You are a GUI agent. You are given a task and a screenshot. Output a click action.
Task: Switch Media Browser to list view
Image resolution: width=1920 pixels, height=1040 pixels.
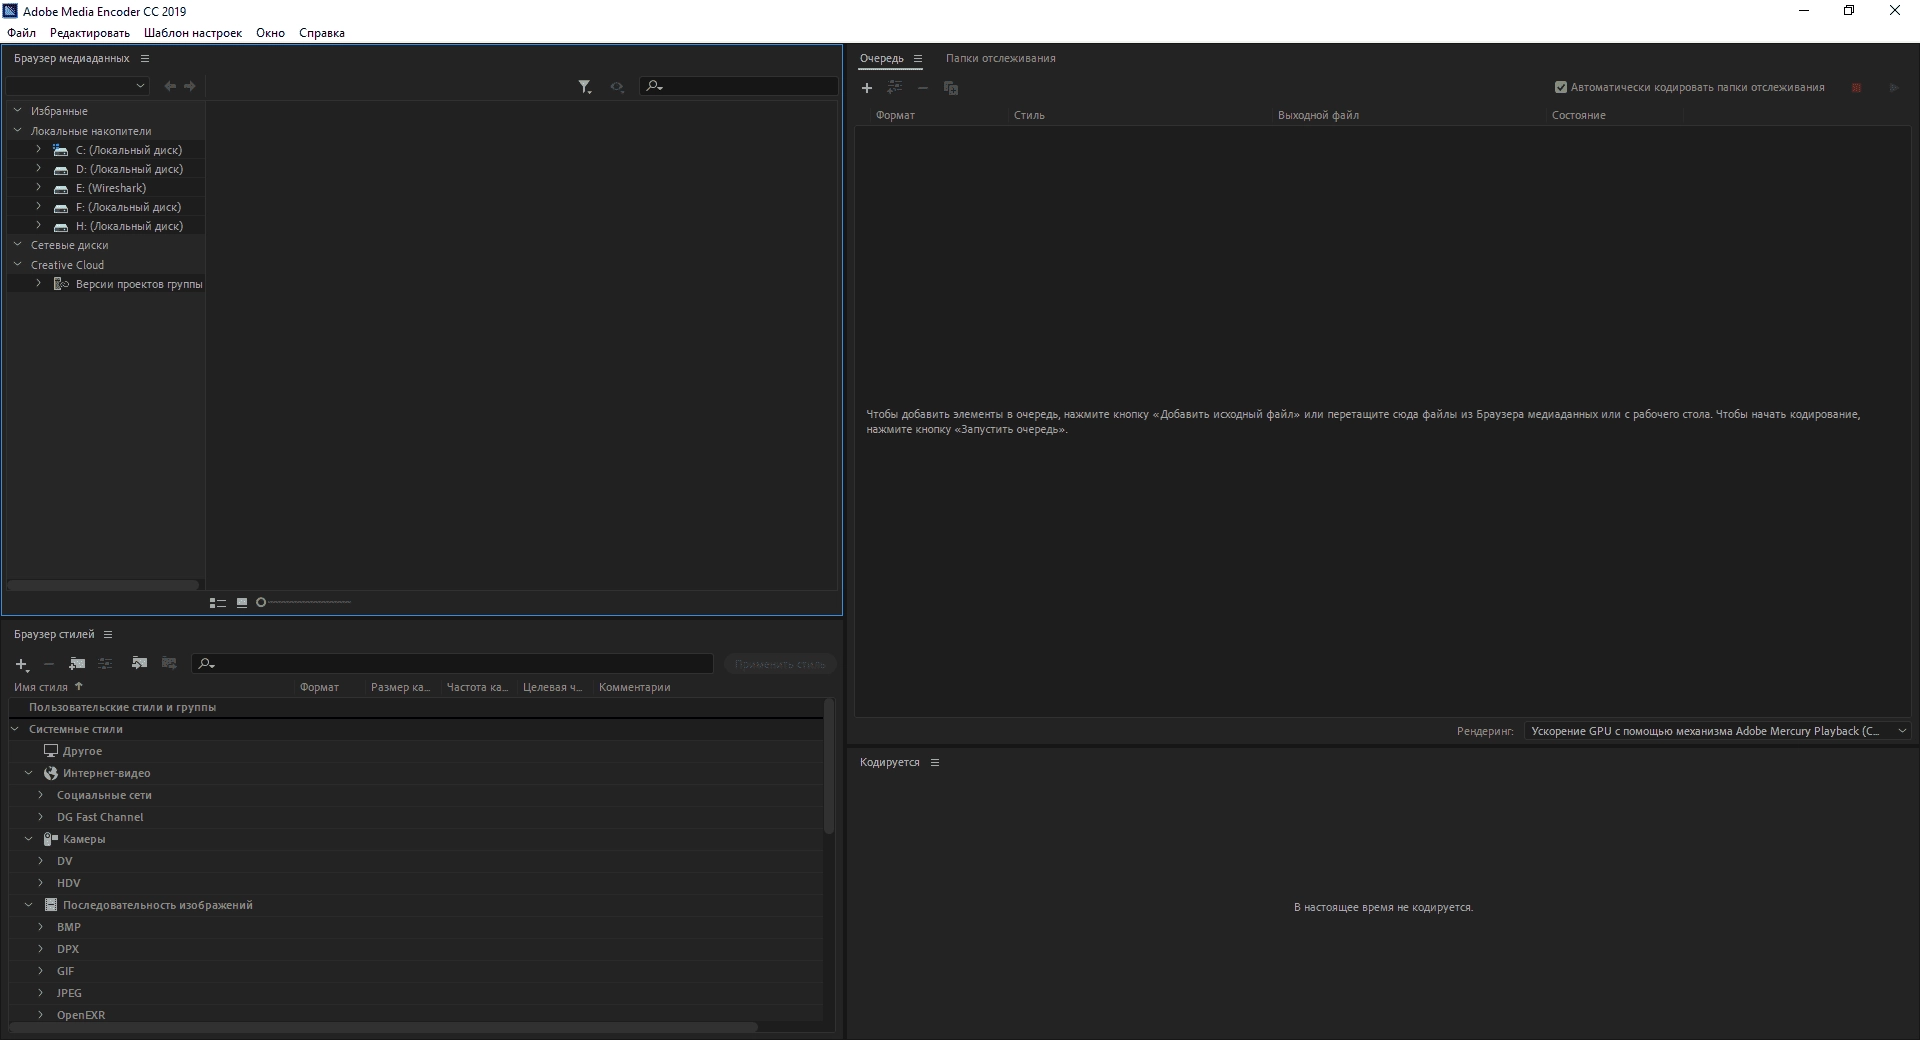217,603
